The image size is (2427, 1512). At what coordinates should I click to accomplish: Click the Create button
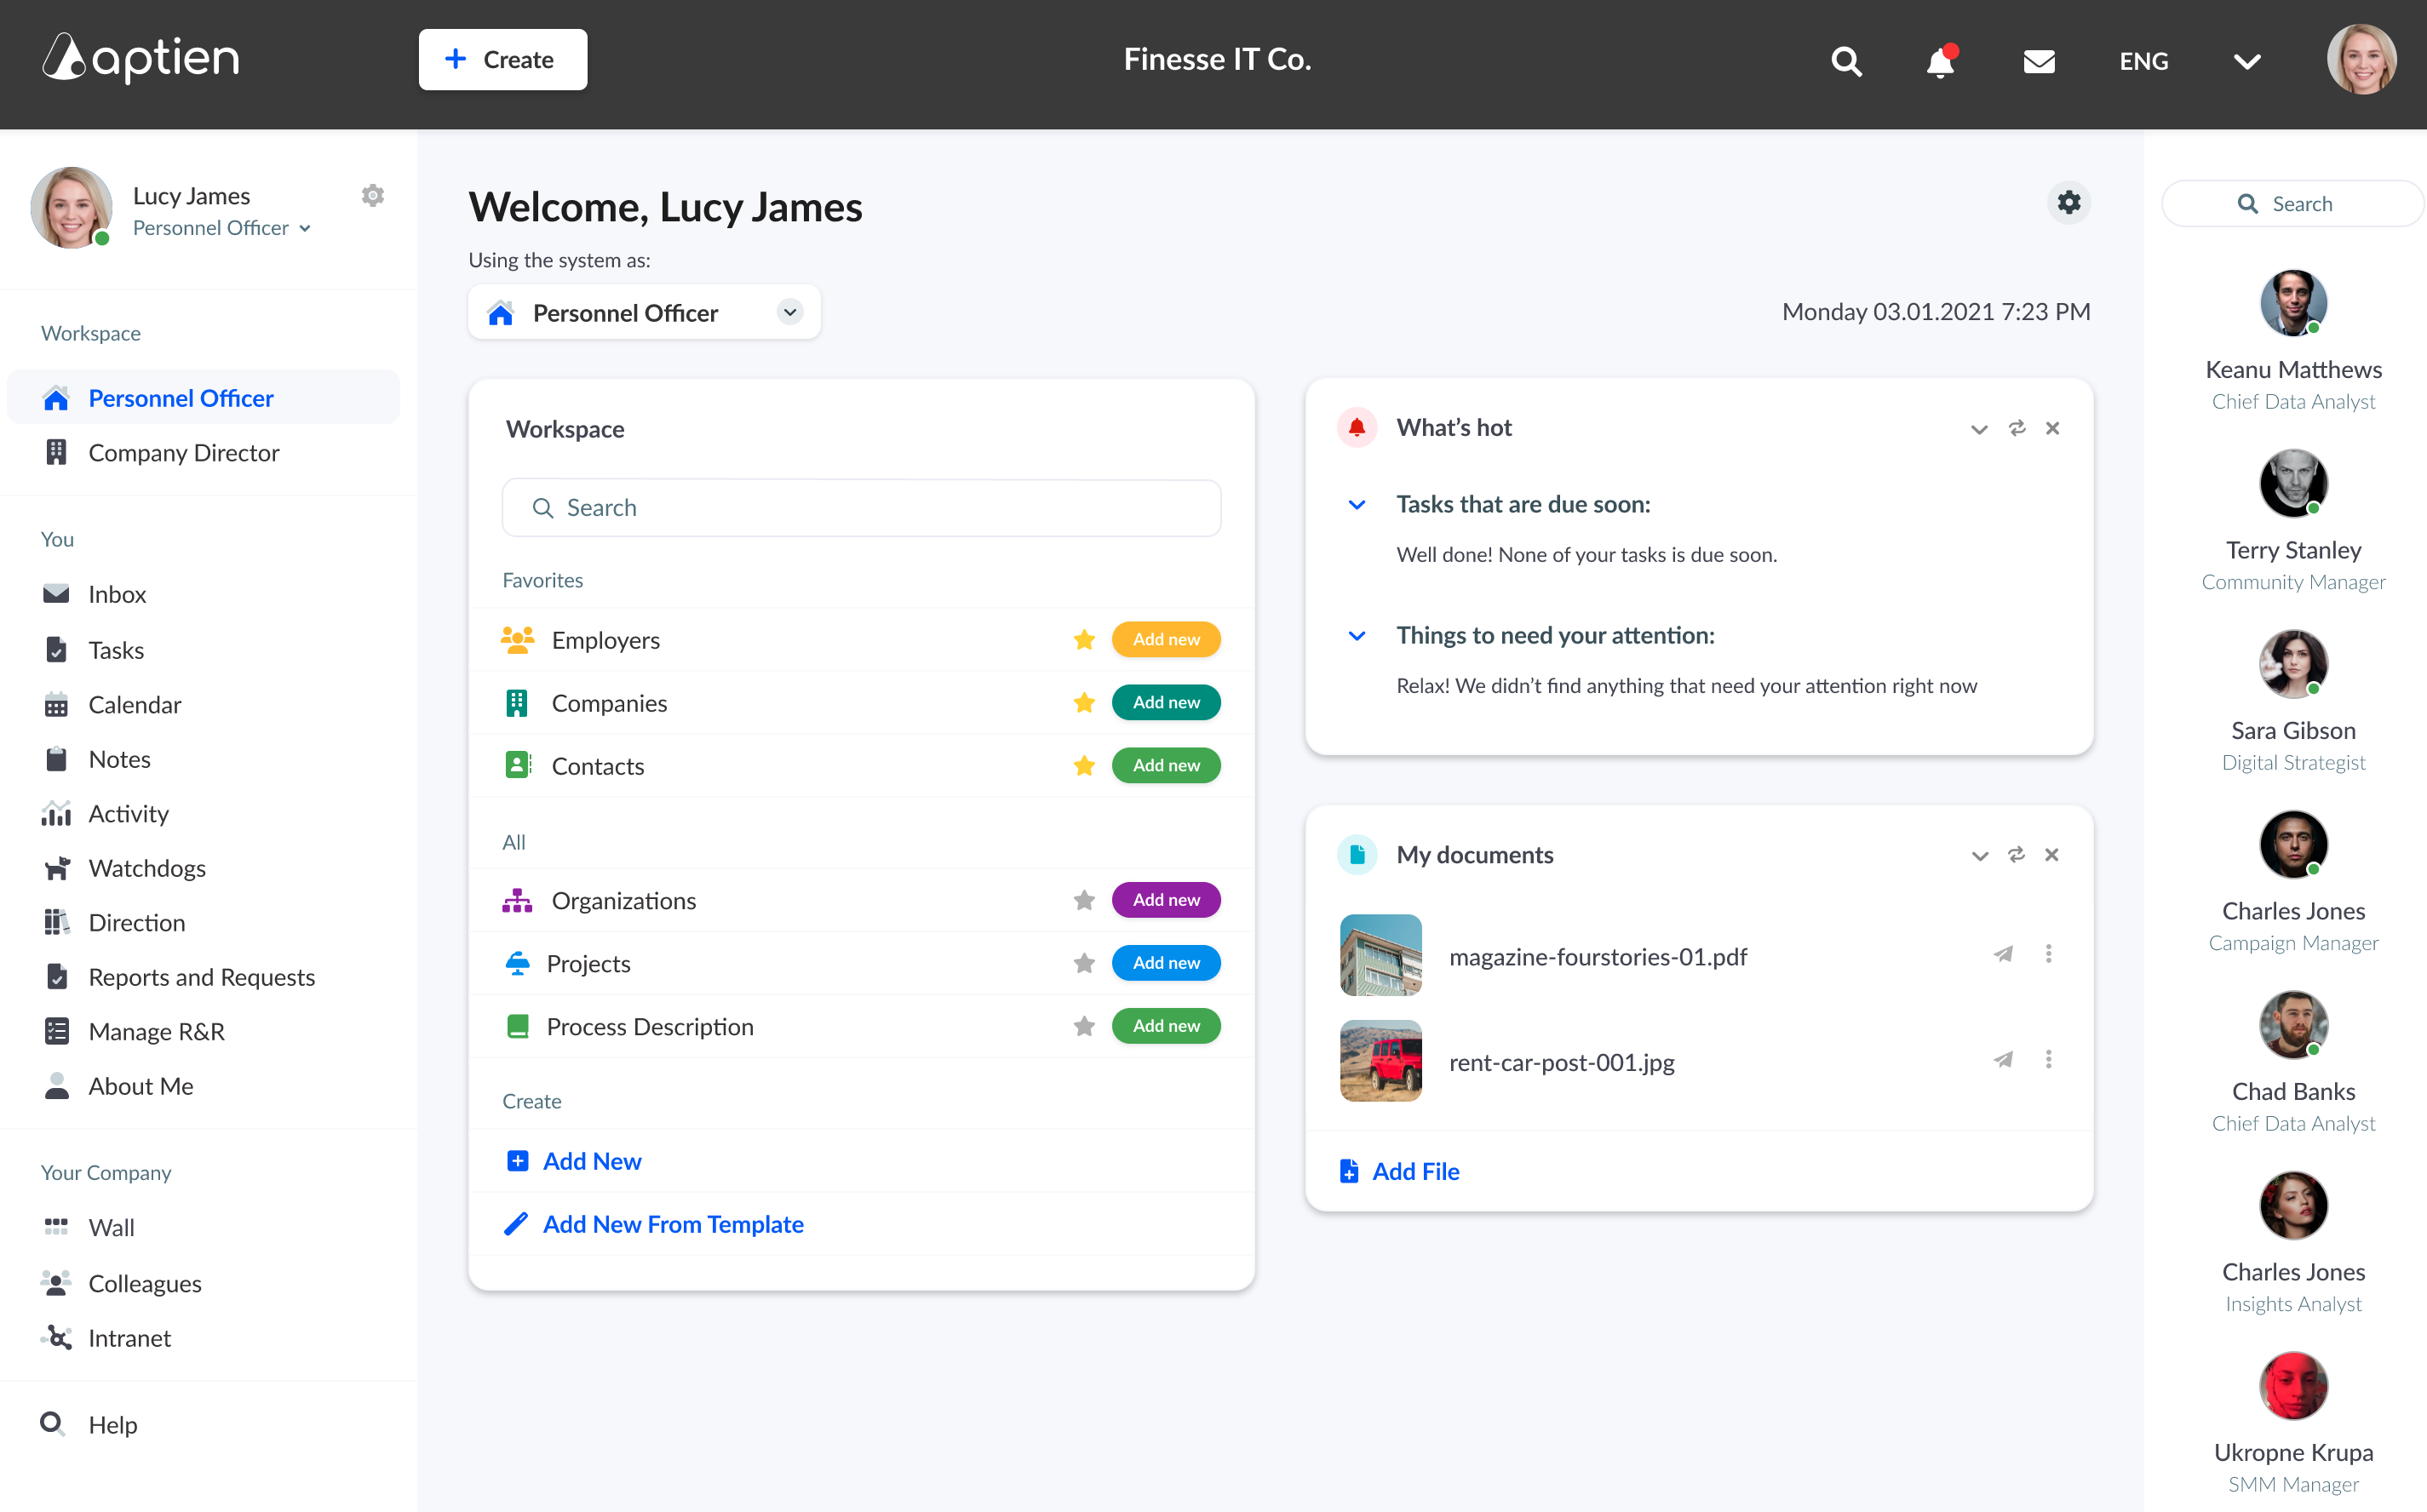(502, 60)
